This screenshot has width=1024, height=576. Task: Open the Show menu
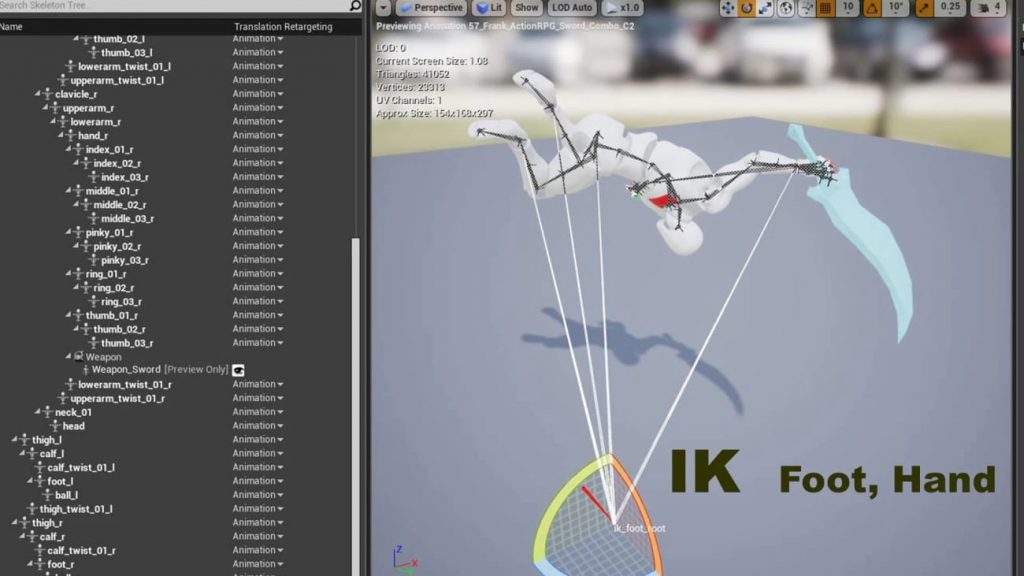tap(526, 8)
